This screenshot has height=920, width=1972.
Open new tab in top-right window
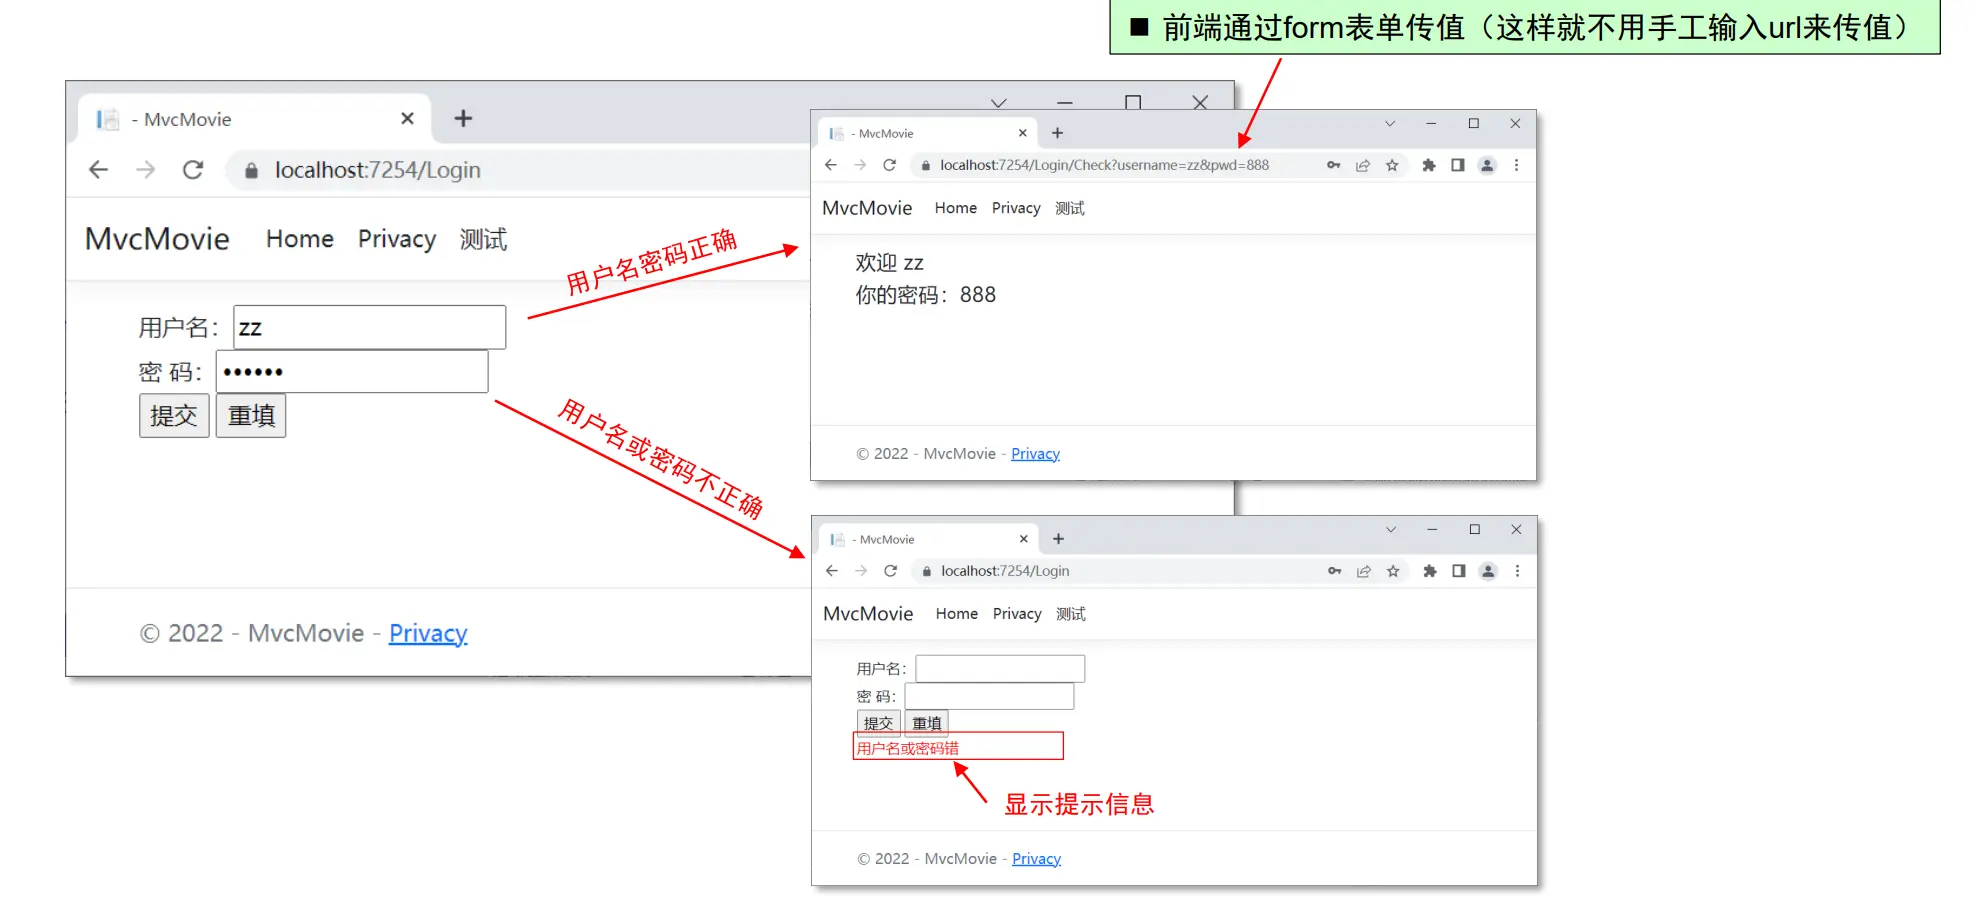(1057, 133)
